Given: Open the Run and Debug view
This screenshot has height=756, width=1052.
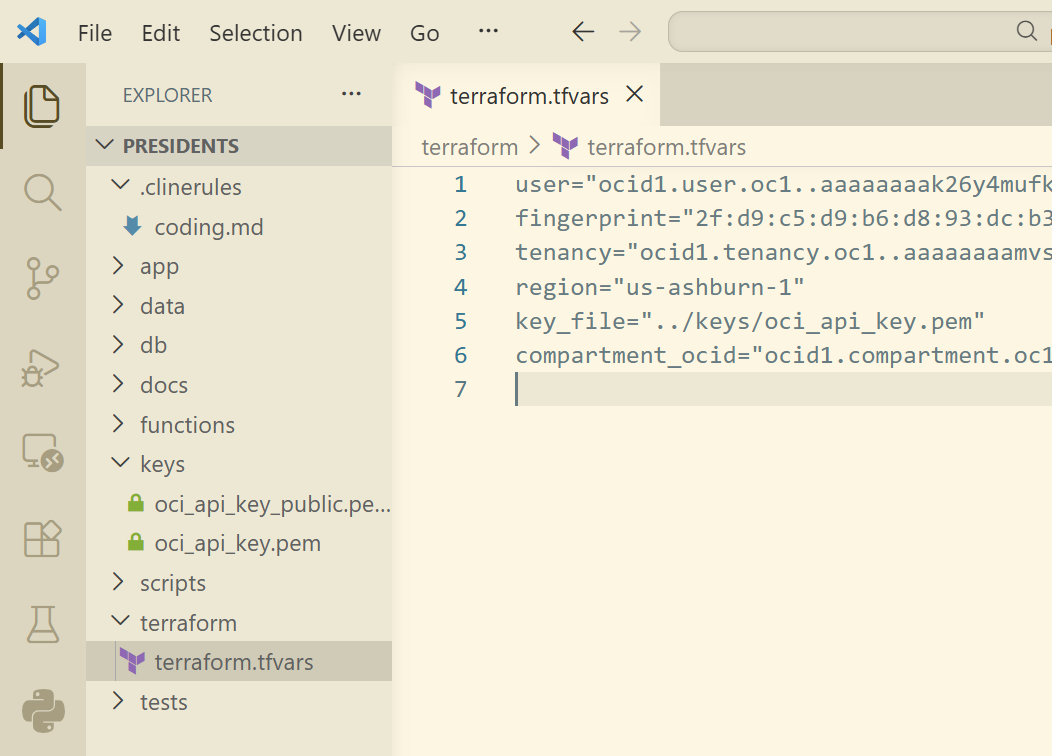Looking at the screenshot, I should pyautogui.click(x=42, y=367).
